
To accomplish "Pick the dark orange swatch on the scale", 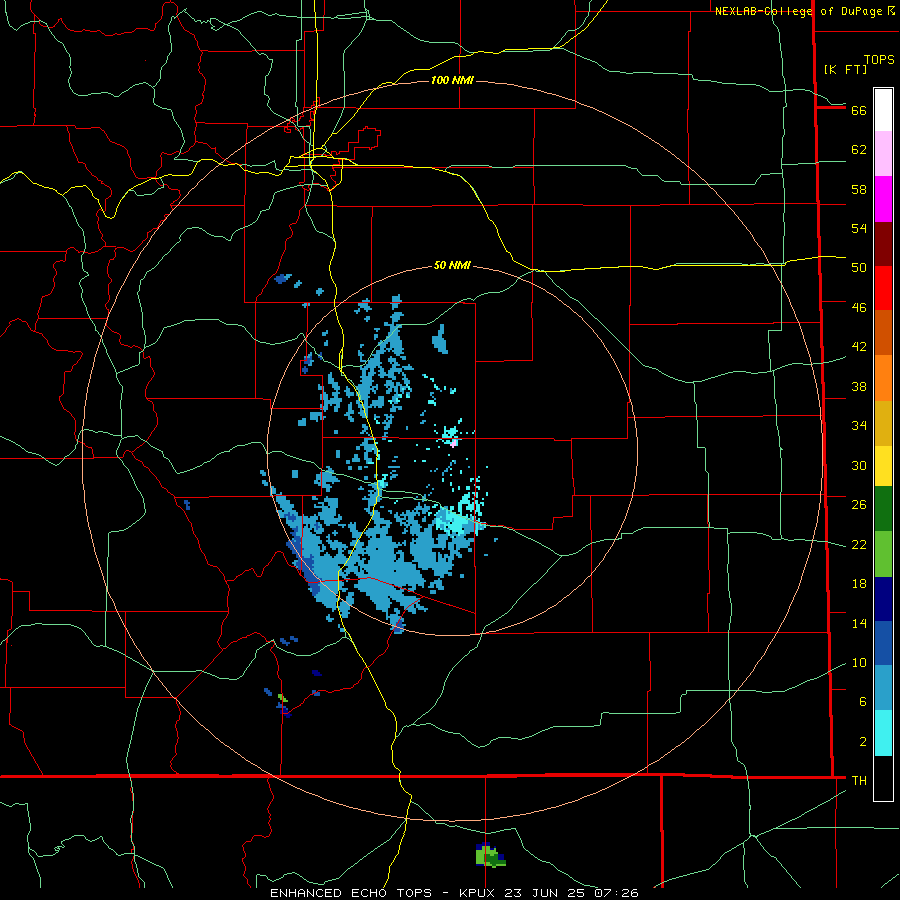I will (883, 333).
